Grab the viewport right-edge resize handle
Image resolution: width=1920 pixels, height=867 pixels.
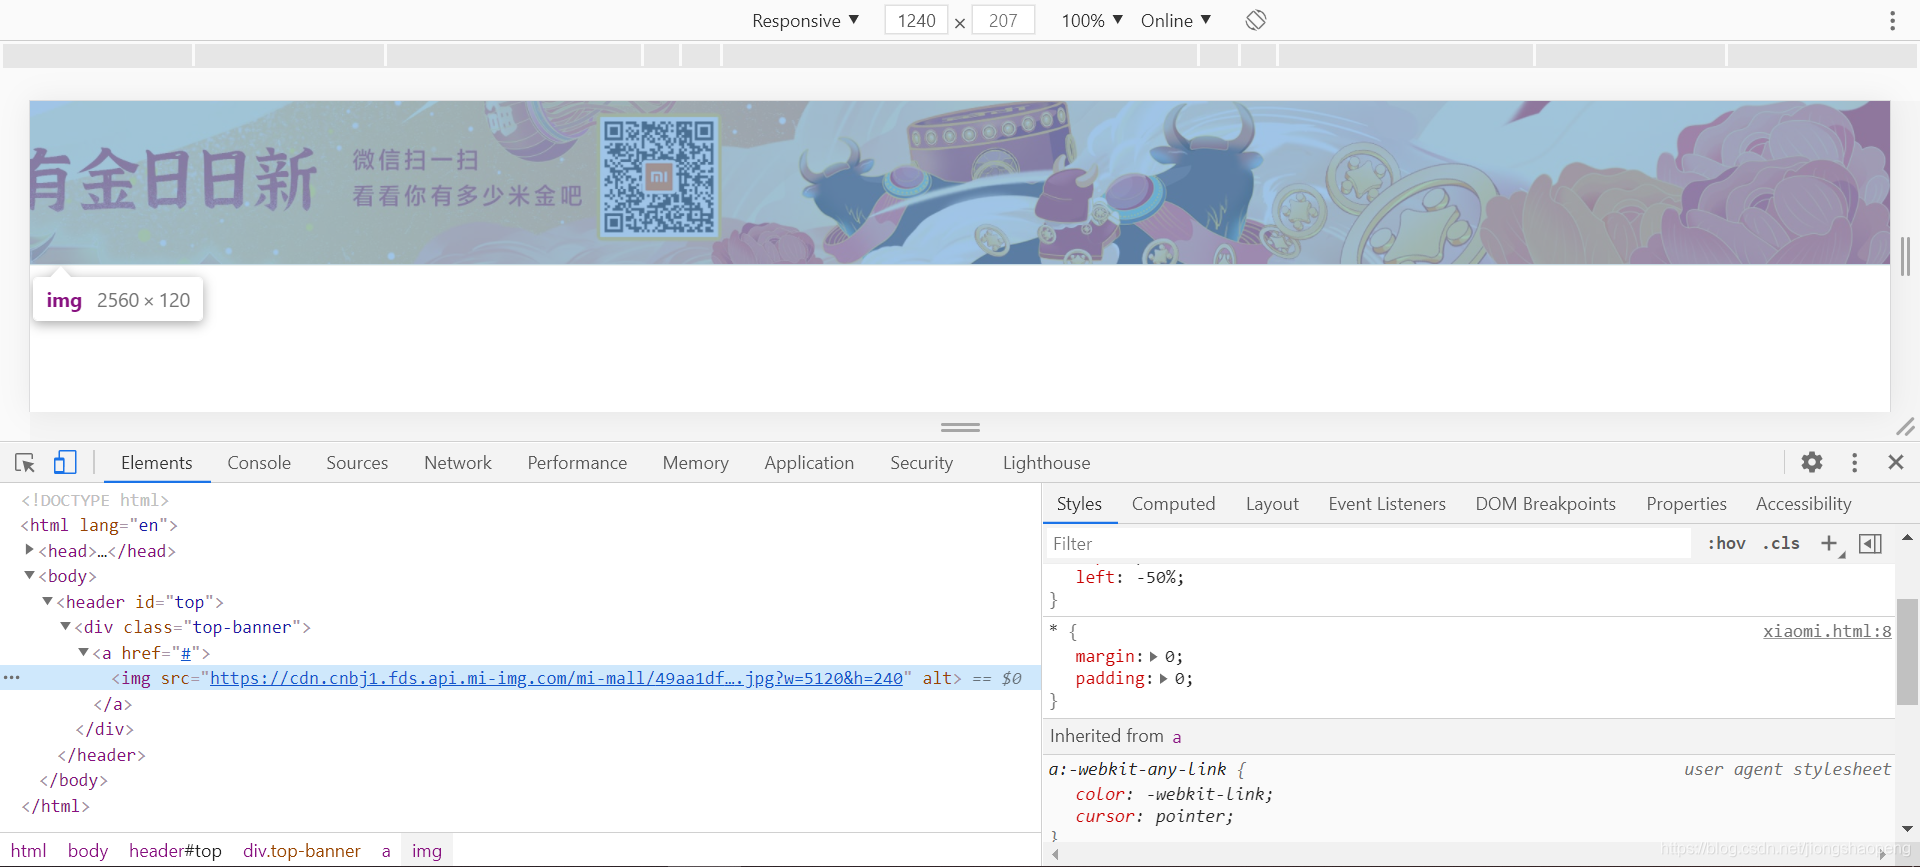(1905, 257)
